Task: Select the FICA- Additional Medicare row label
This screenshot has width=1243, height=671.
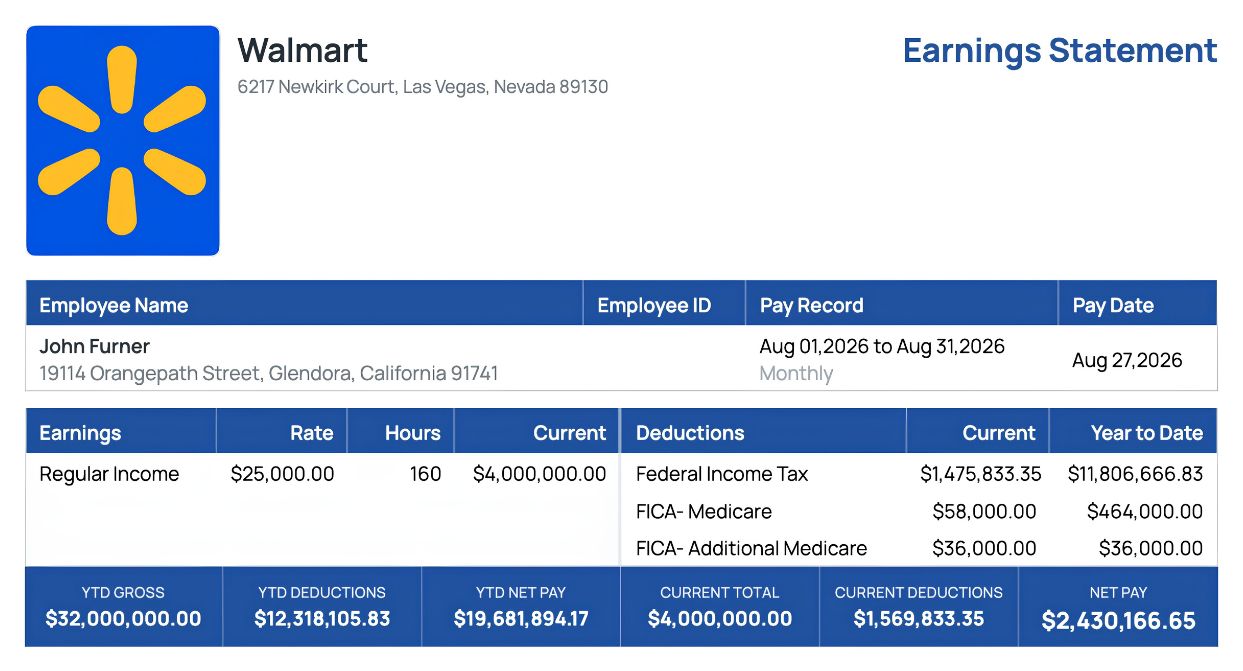Action: (752, 548)
